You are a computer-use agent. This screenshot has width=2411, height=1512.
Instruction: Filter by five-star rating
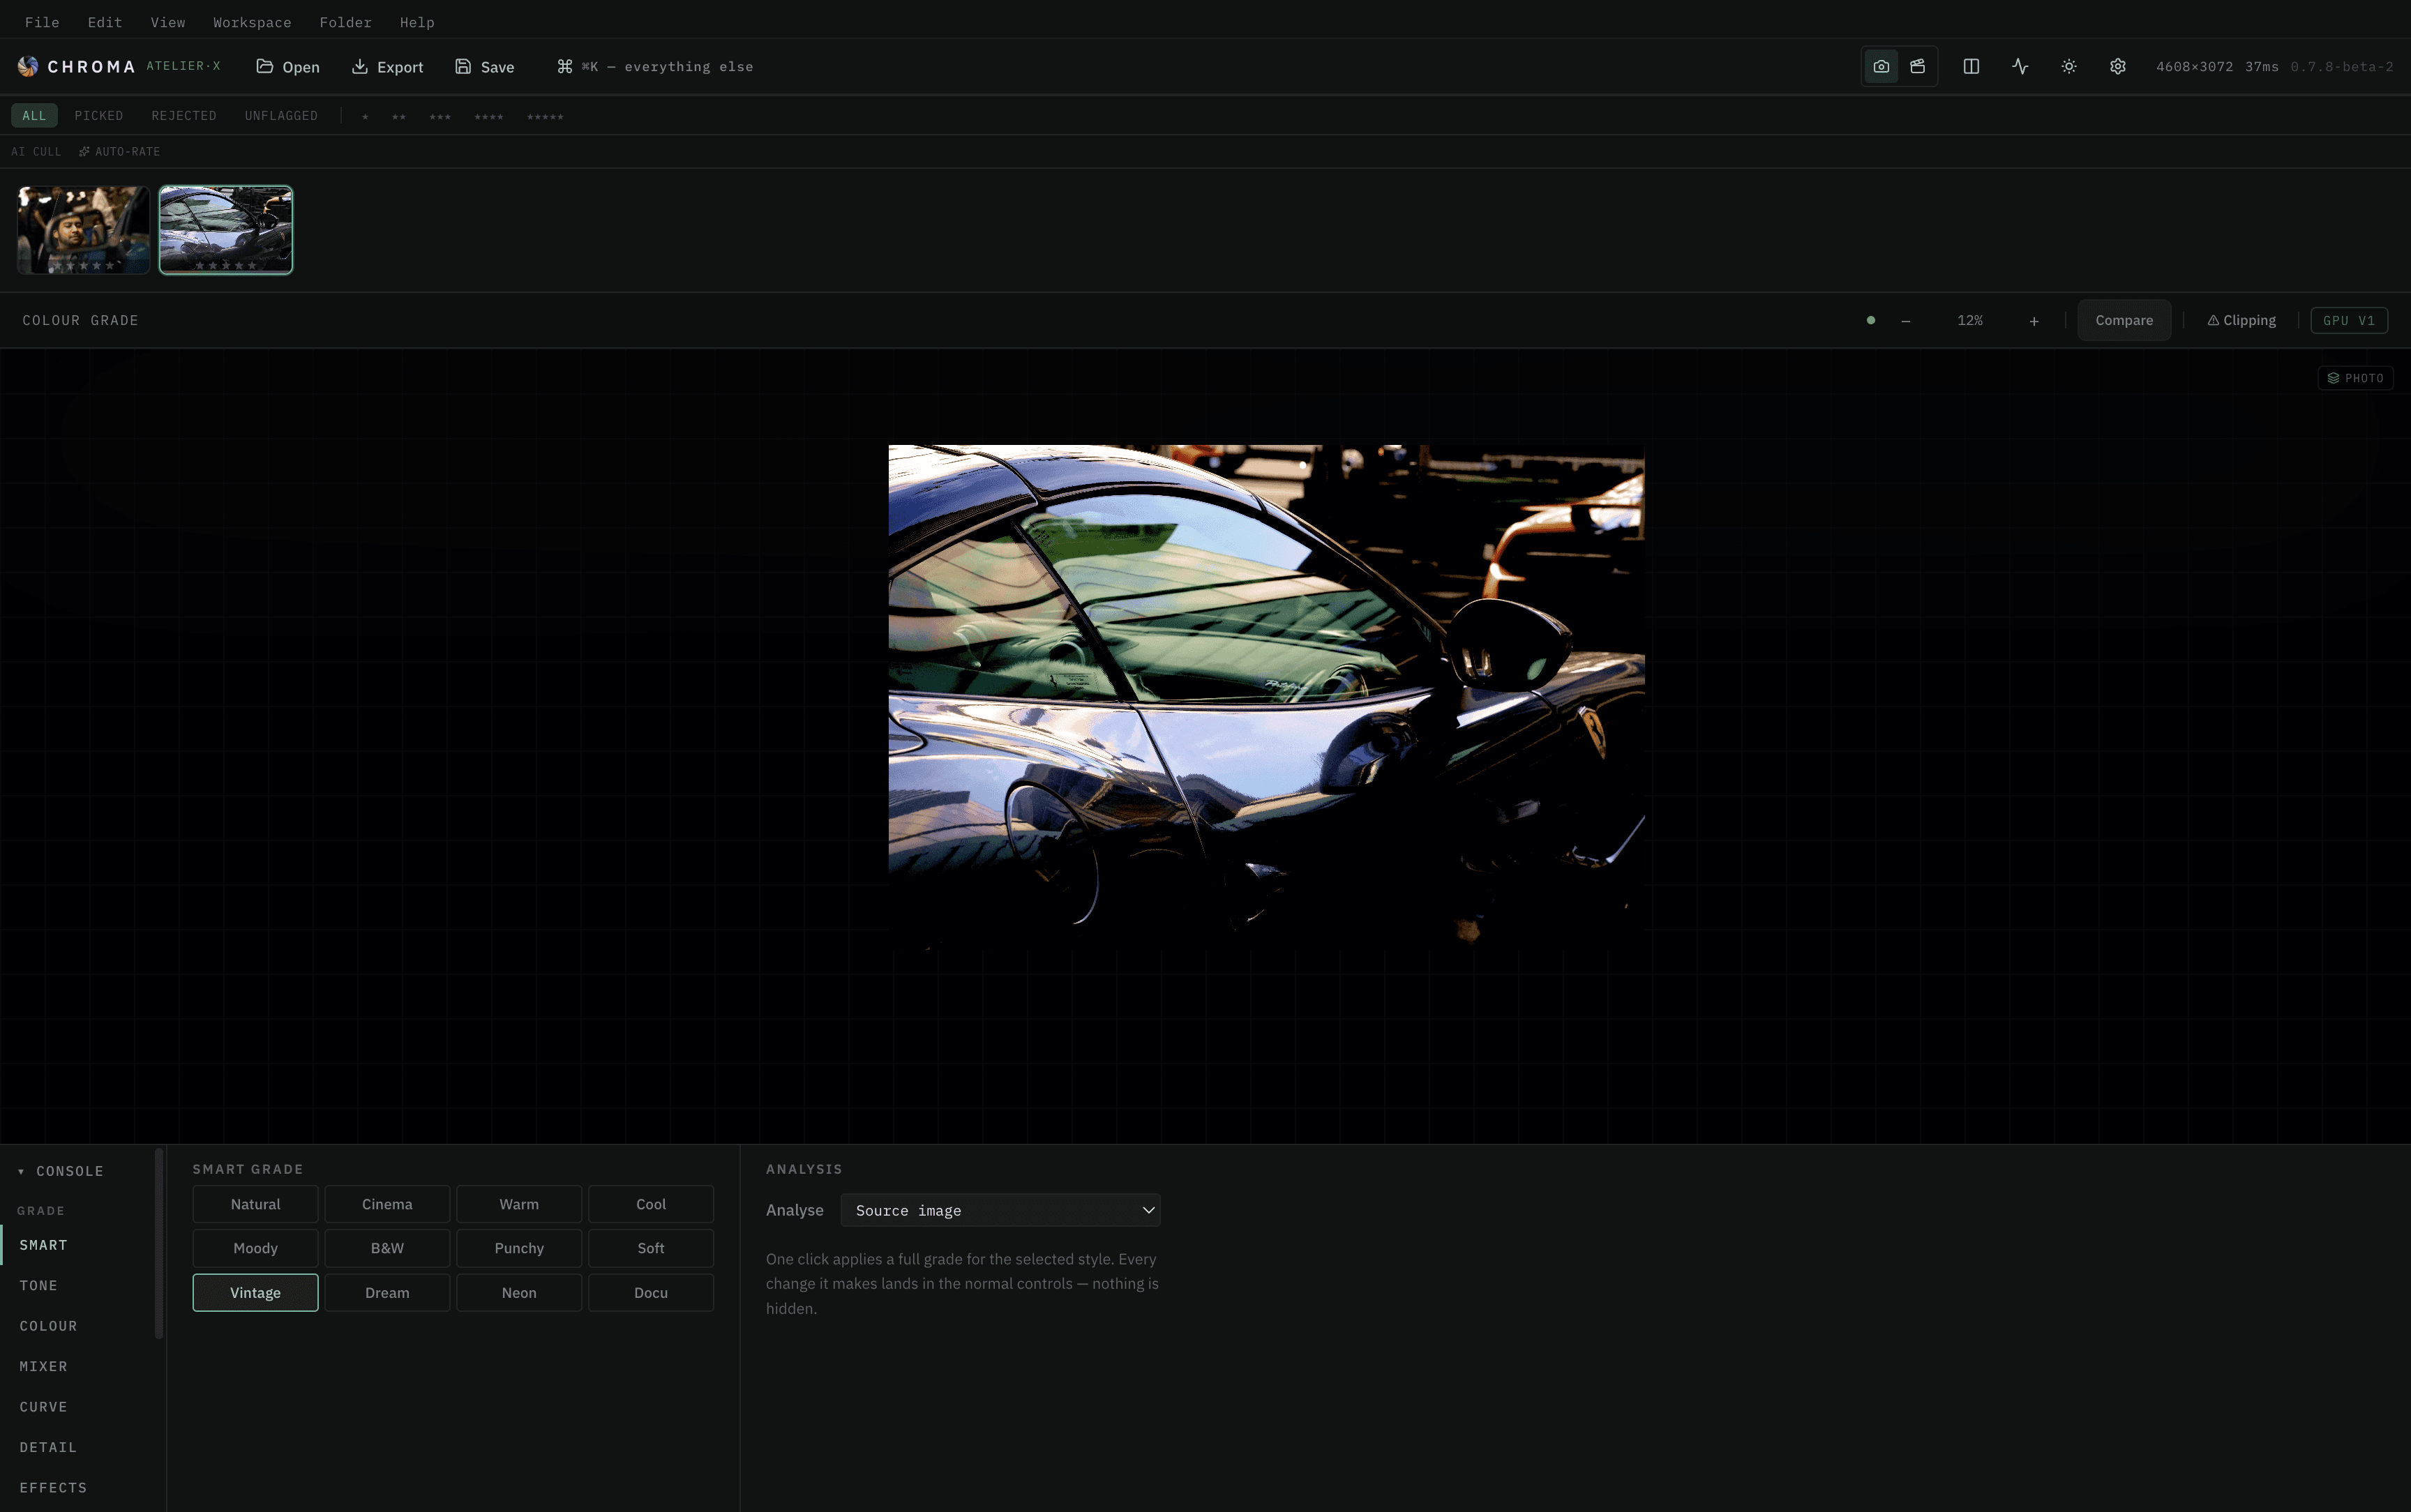point(545,117)
